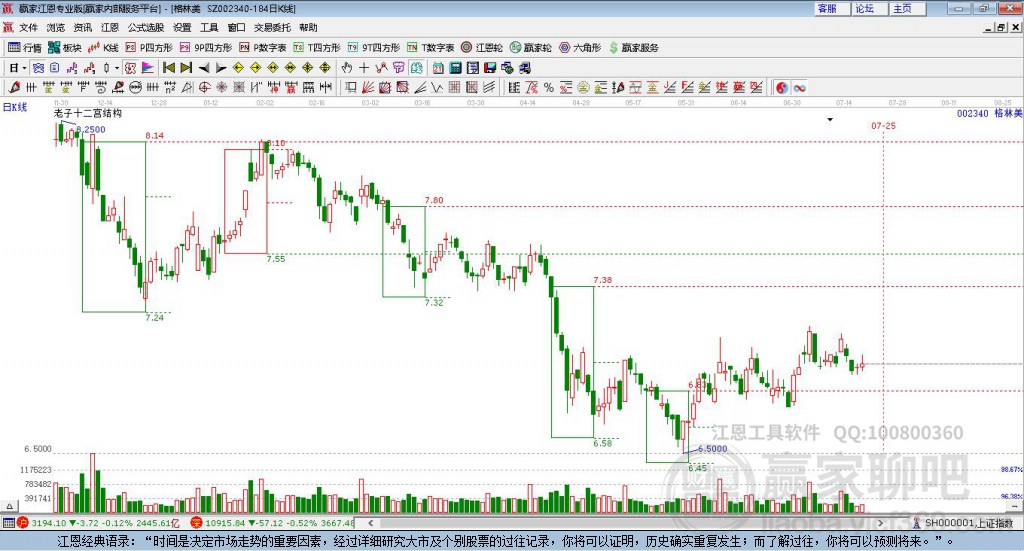Viewport: 1024px width, 551px height.
Task: Open the 浏览 menu
Action: coord(56,27)
